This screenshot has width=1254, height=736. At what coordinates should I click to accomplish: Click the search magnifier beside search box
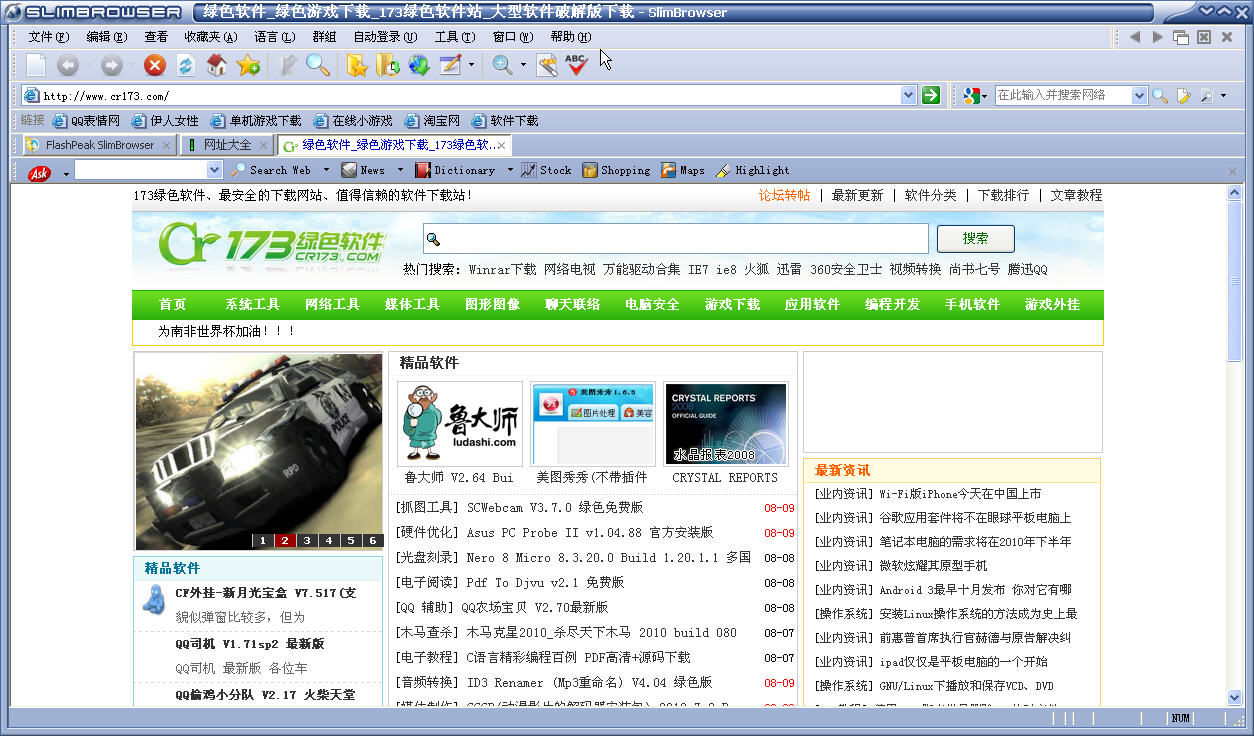pos(1160,96)
